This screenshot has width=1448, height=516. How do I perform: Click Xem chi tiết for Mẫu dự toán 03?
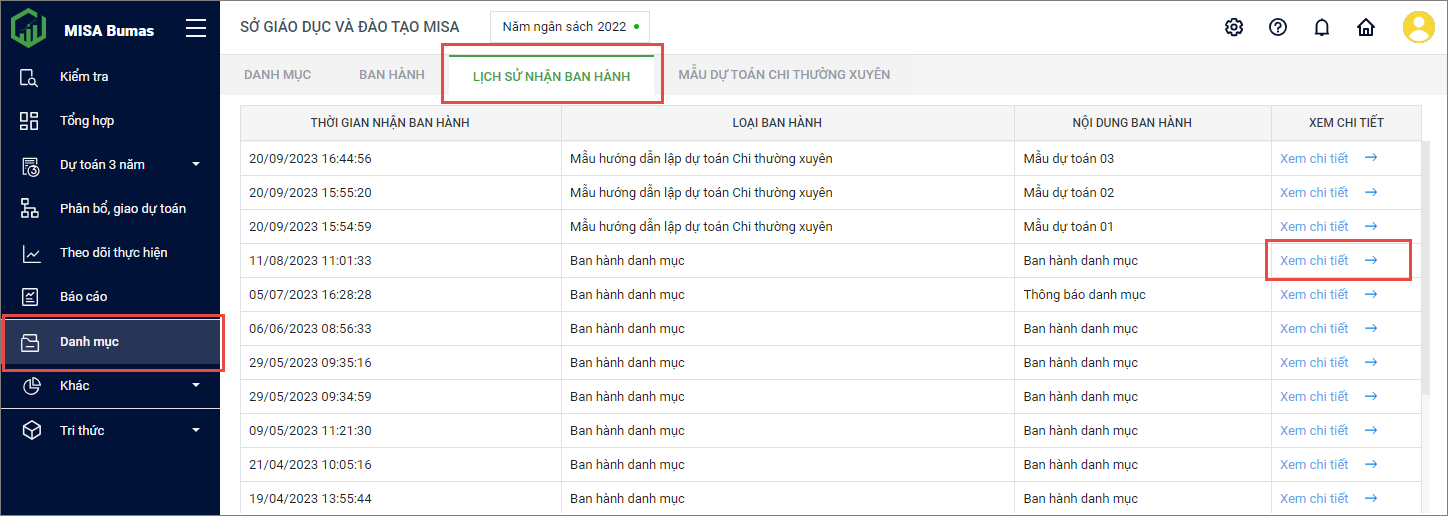click(1328, 159)
